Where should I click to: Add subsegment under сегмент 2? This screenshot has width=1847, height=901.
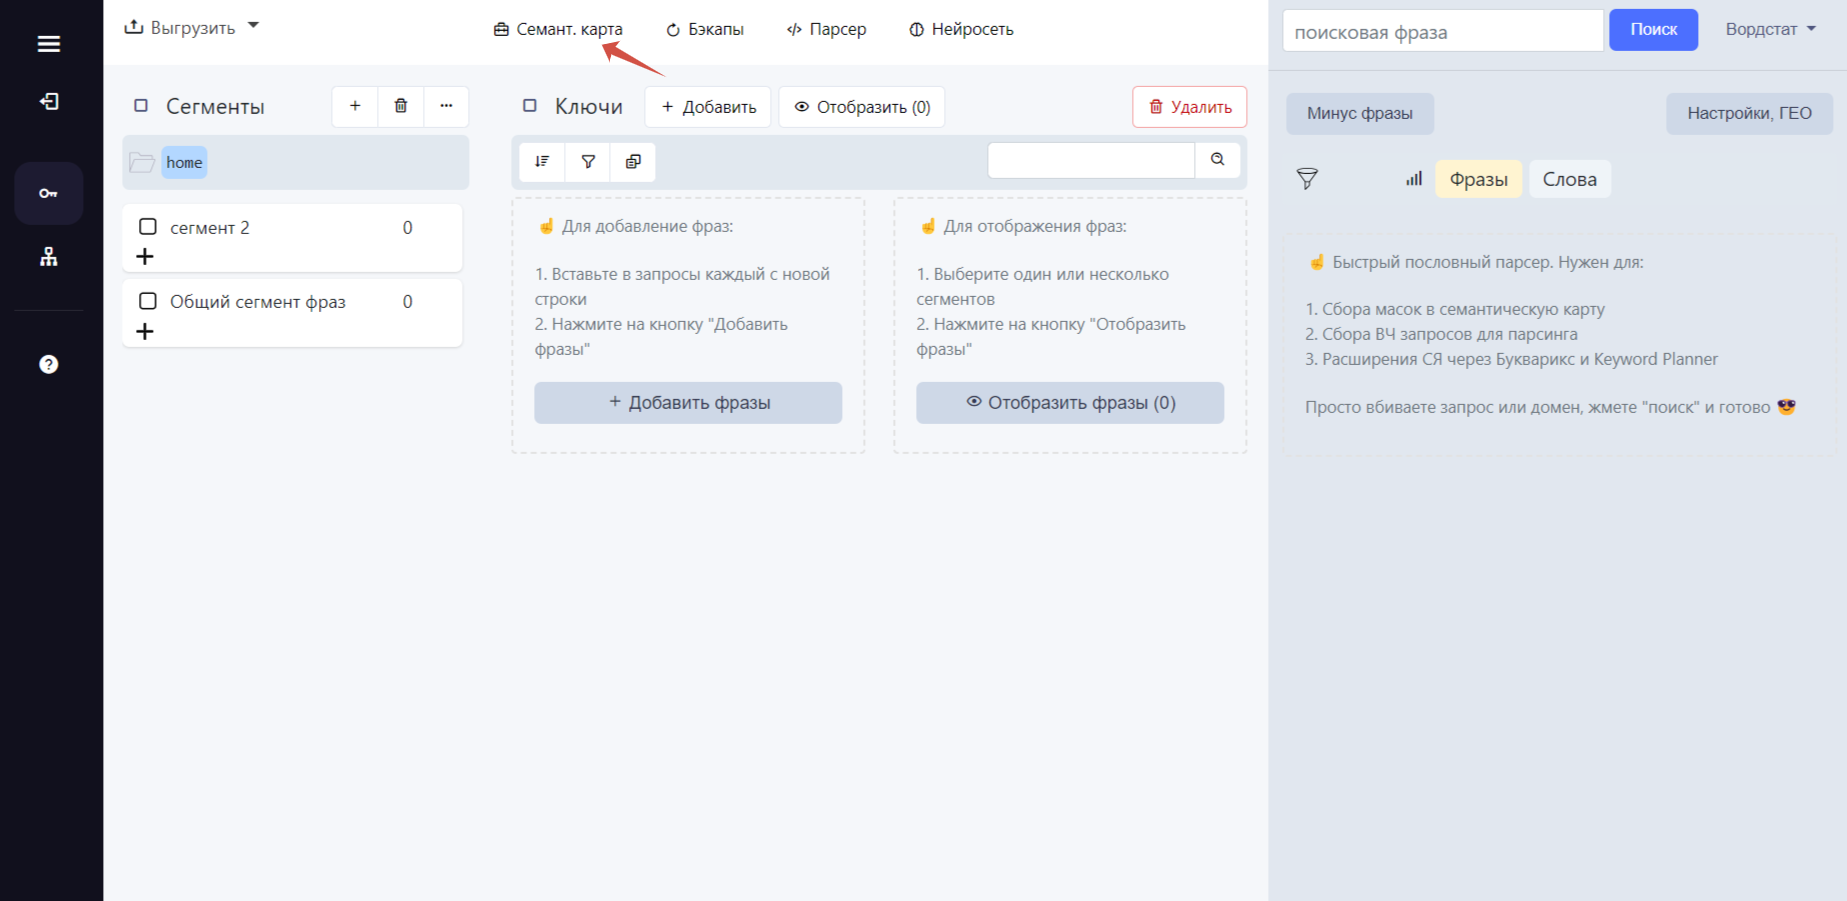[145, 257]
